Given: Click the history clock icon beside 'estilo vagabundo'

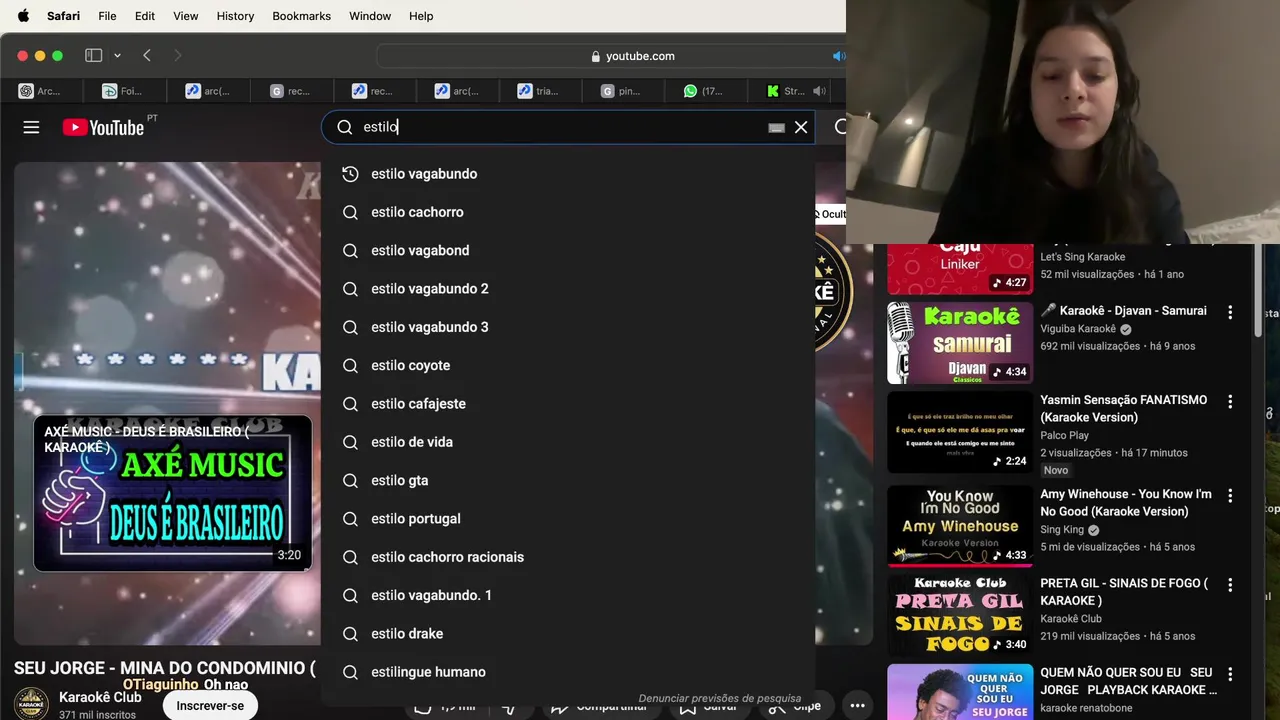Looking at the screenshot, I should [350, 174].
